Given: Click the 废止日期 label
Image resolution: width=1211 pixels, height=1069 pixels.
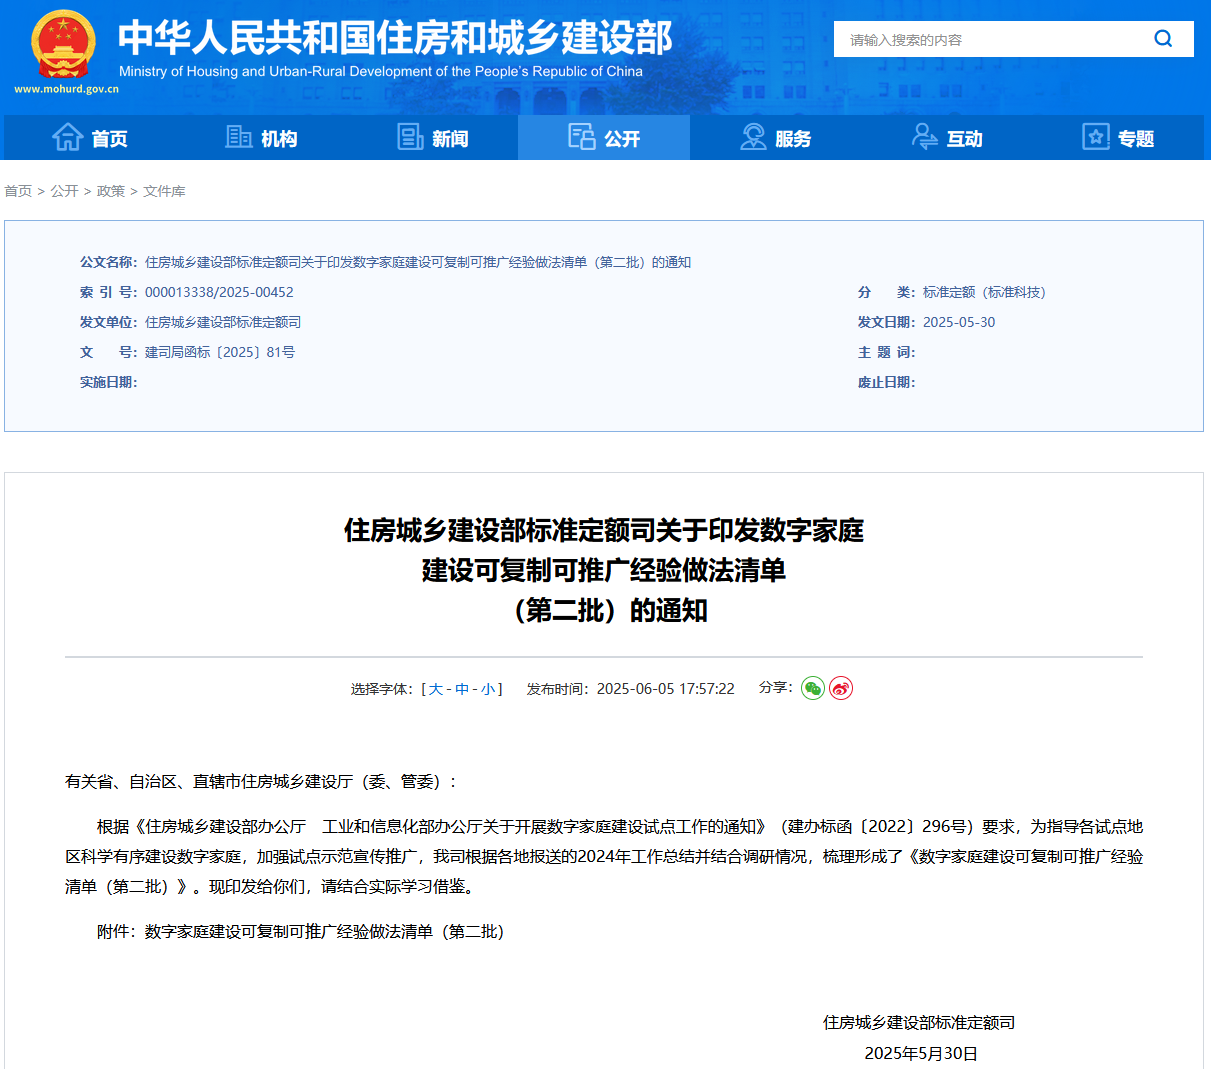Looking at the screenshot, I should point(887,382).
